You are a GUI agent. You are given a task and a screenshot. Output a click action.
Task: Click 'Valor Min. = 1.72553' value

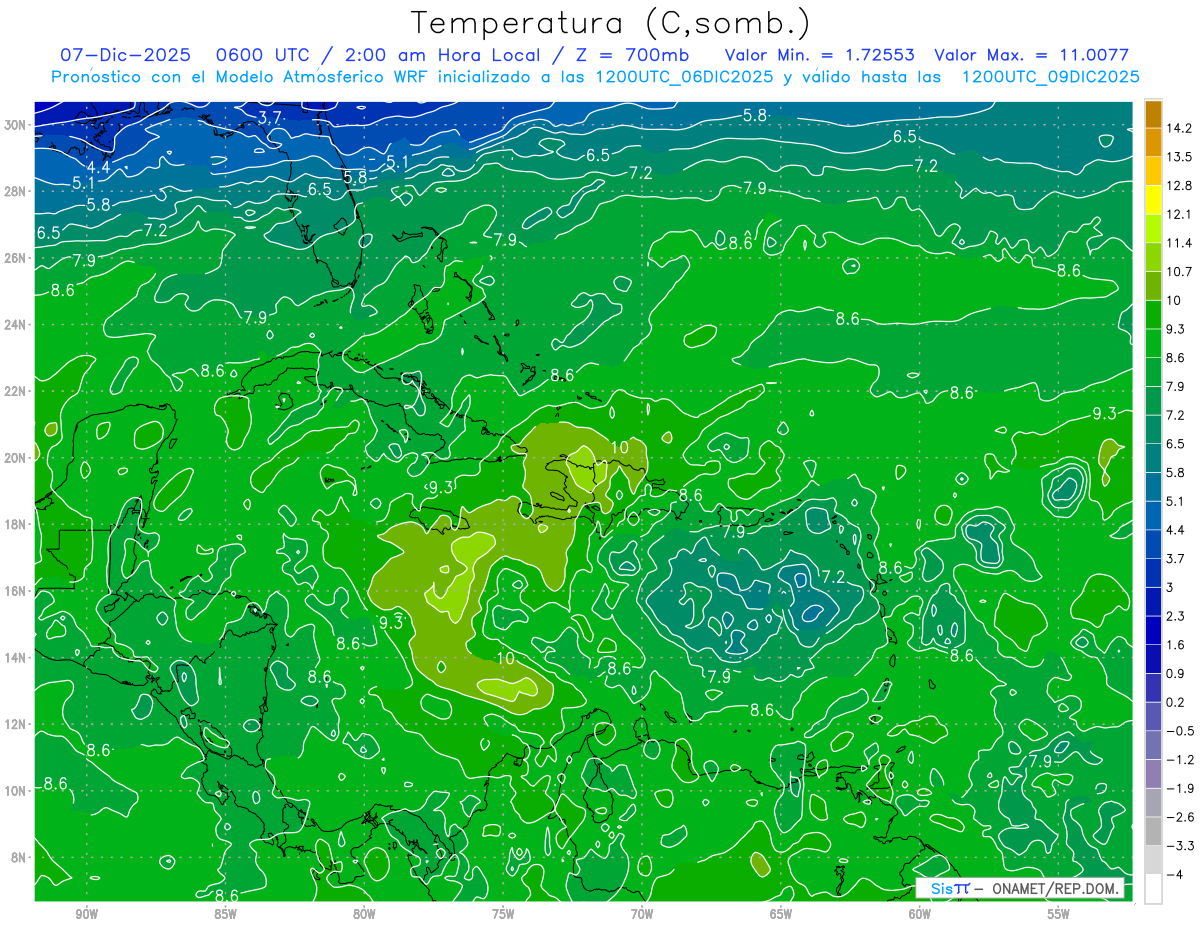[x=820, y=55]
